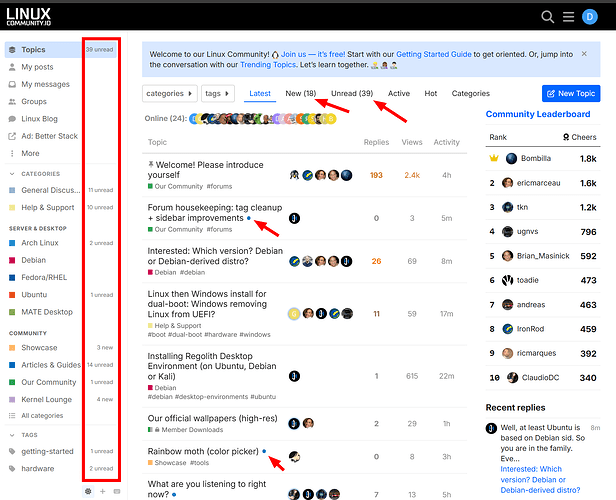Select the Articles & Guides category
The image size is (616, 500).
coord(51,365)
